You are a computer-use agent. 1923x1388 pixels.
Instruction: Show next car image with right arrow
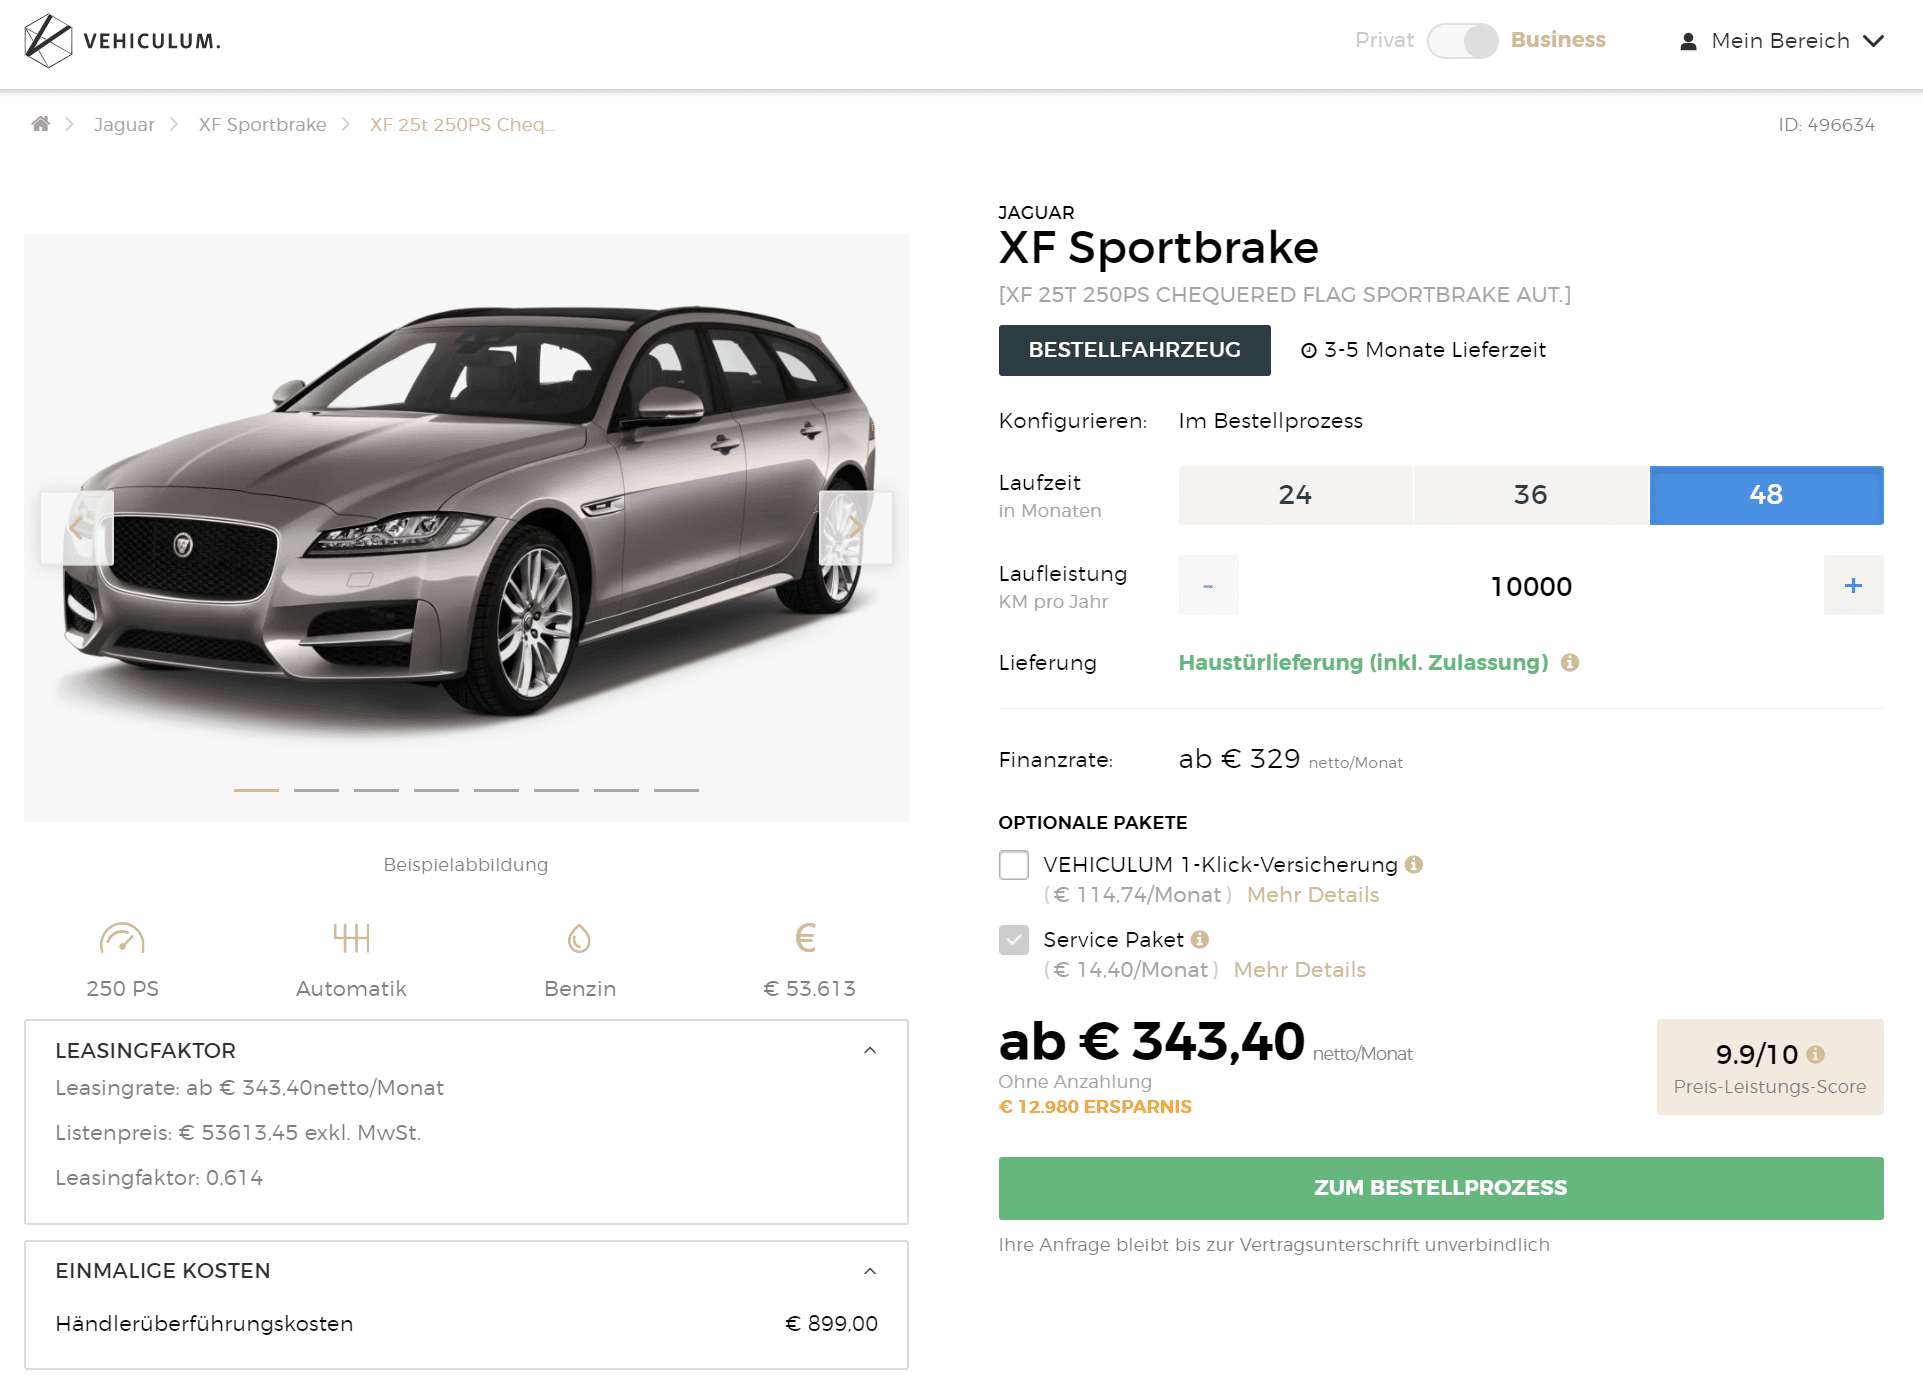(x=855, y=527)
